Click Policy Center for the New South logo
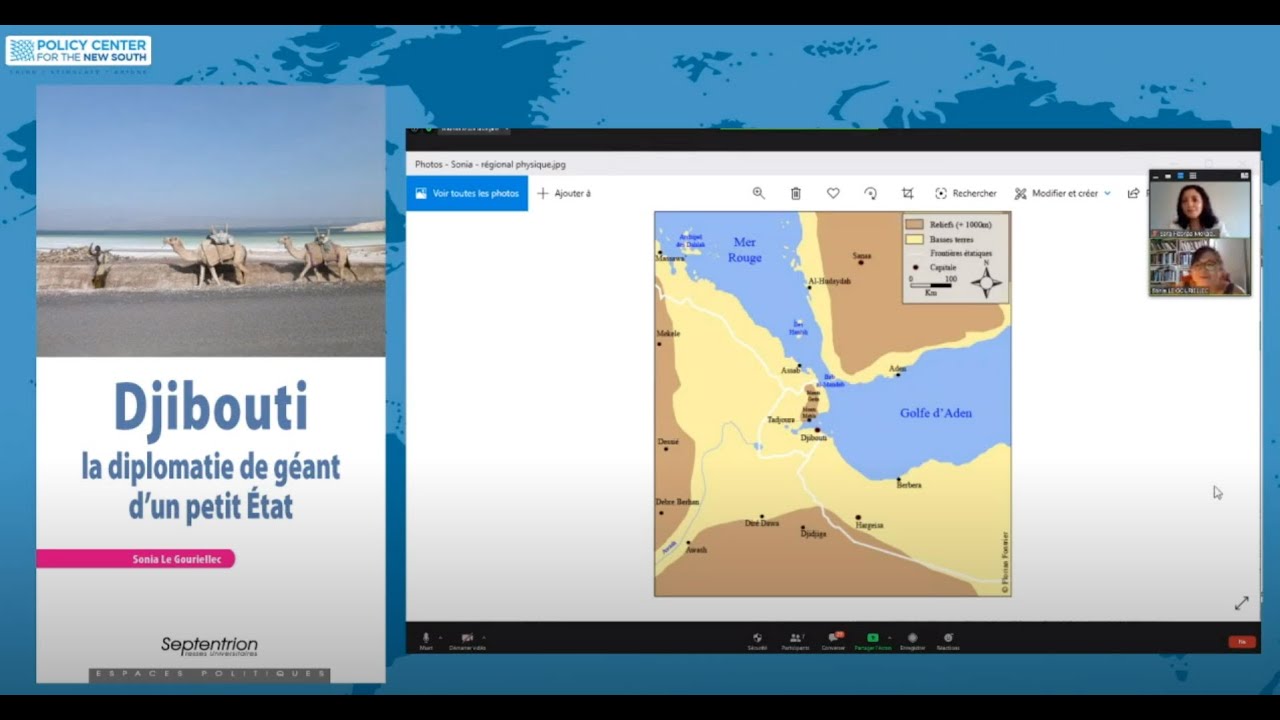Image resolution: width=1280 pixels, height=720 pixels. [78, 52]
